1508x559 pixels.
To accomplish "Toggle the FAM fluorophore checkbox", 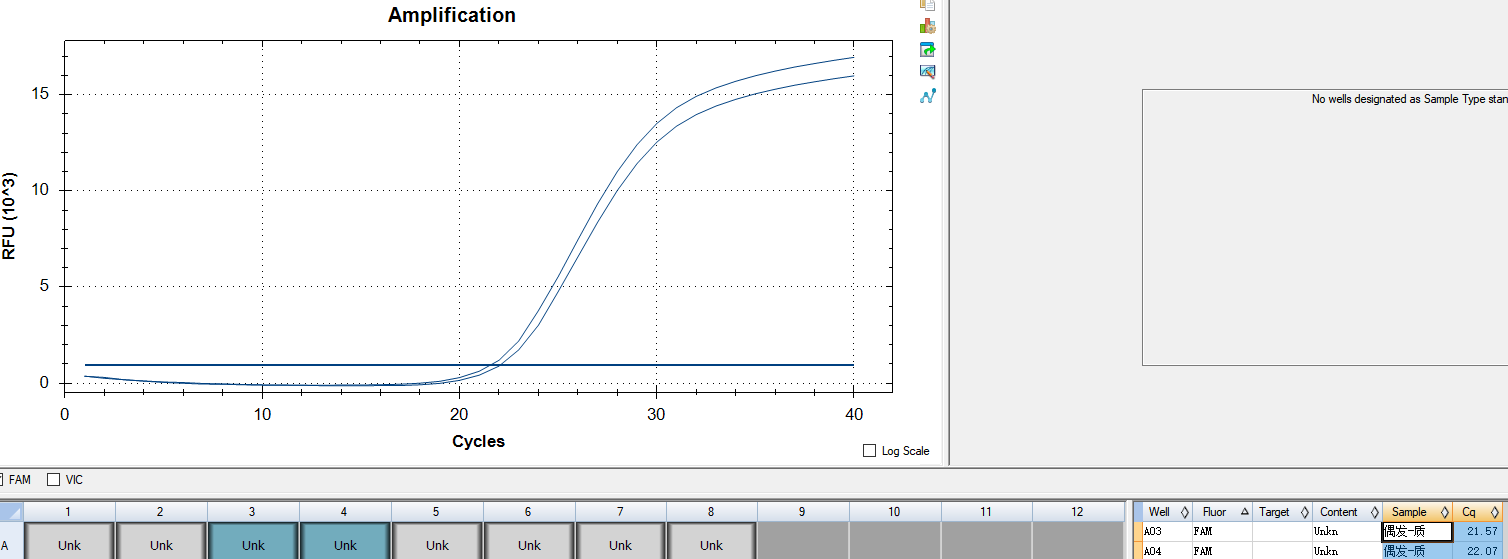I will [2, 480].
